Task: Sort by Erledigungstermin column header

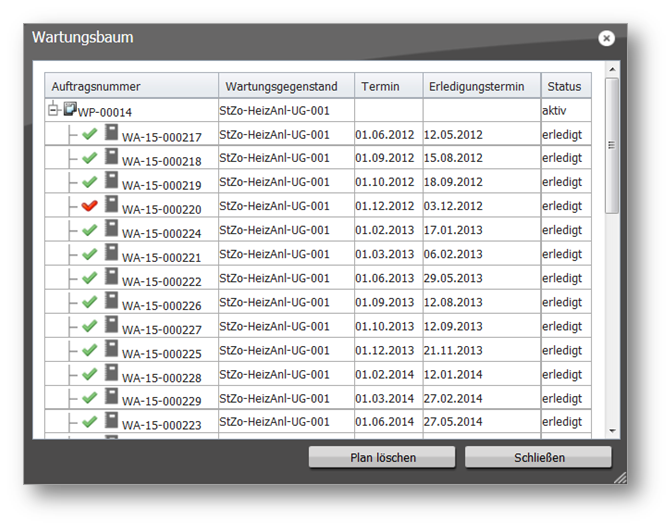Action: point(482,86)
